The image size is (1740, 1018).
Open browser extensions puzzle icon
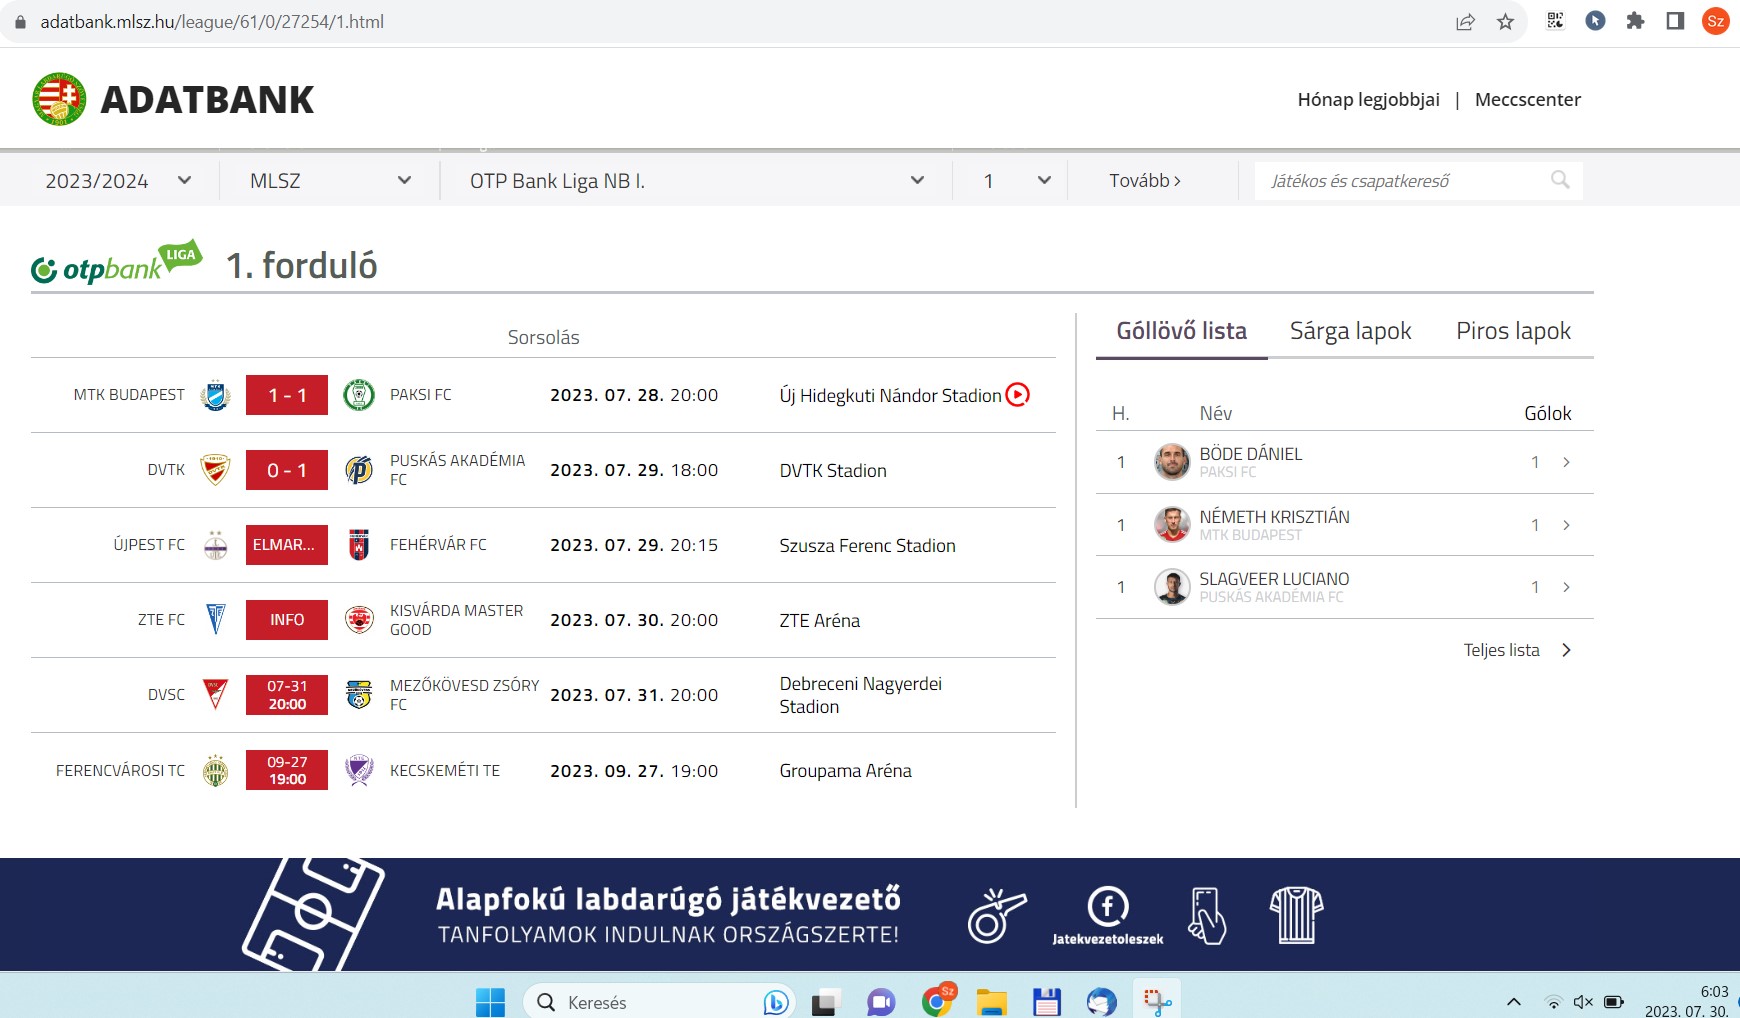click(1635, 21)
